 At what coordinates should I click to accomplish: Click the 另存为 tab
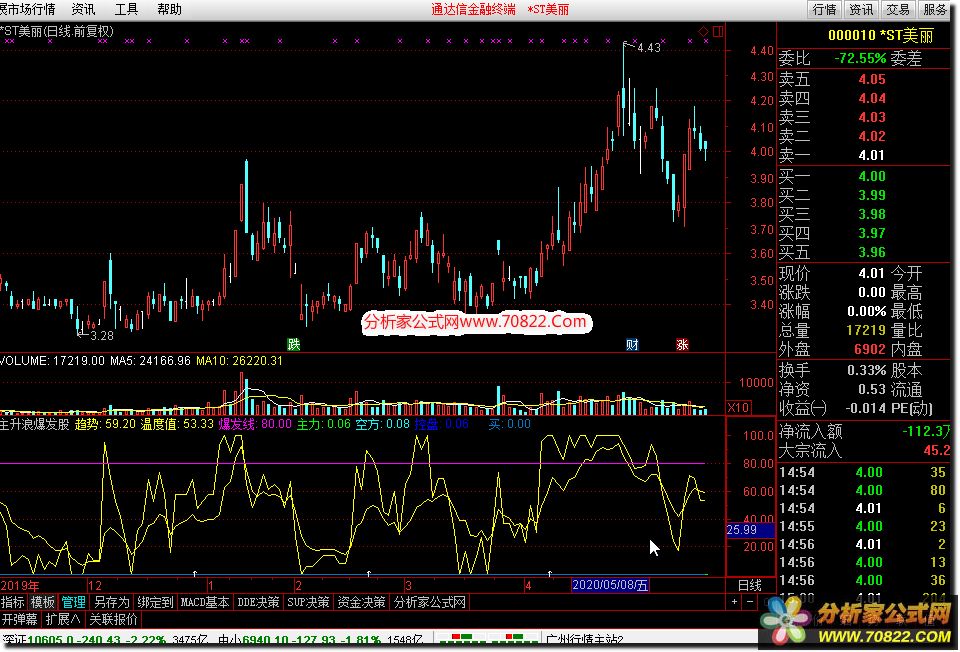111,602
